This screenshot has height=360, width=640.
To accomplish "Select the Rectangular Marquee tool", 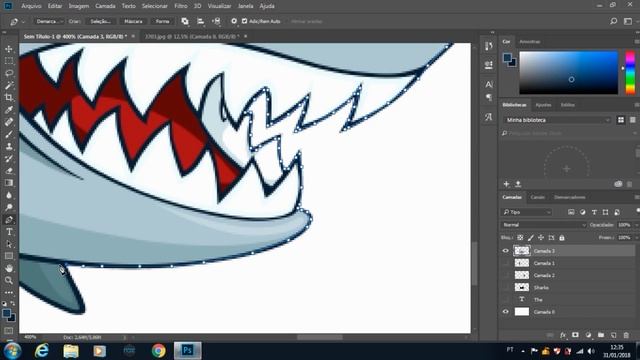I will point(9,61).
